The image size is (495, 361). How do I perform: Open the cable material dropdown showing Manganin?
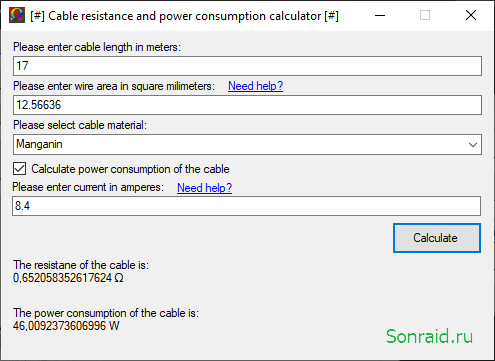247,144
